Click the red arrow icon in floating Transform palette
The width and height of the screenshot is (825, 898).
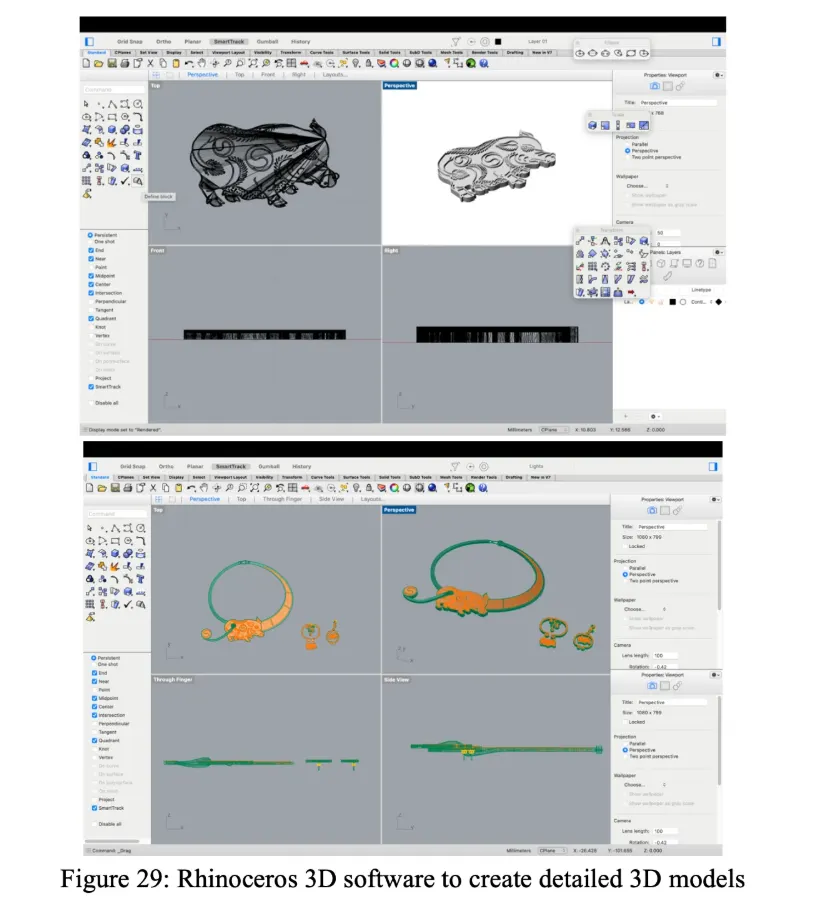[631, 293]
